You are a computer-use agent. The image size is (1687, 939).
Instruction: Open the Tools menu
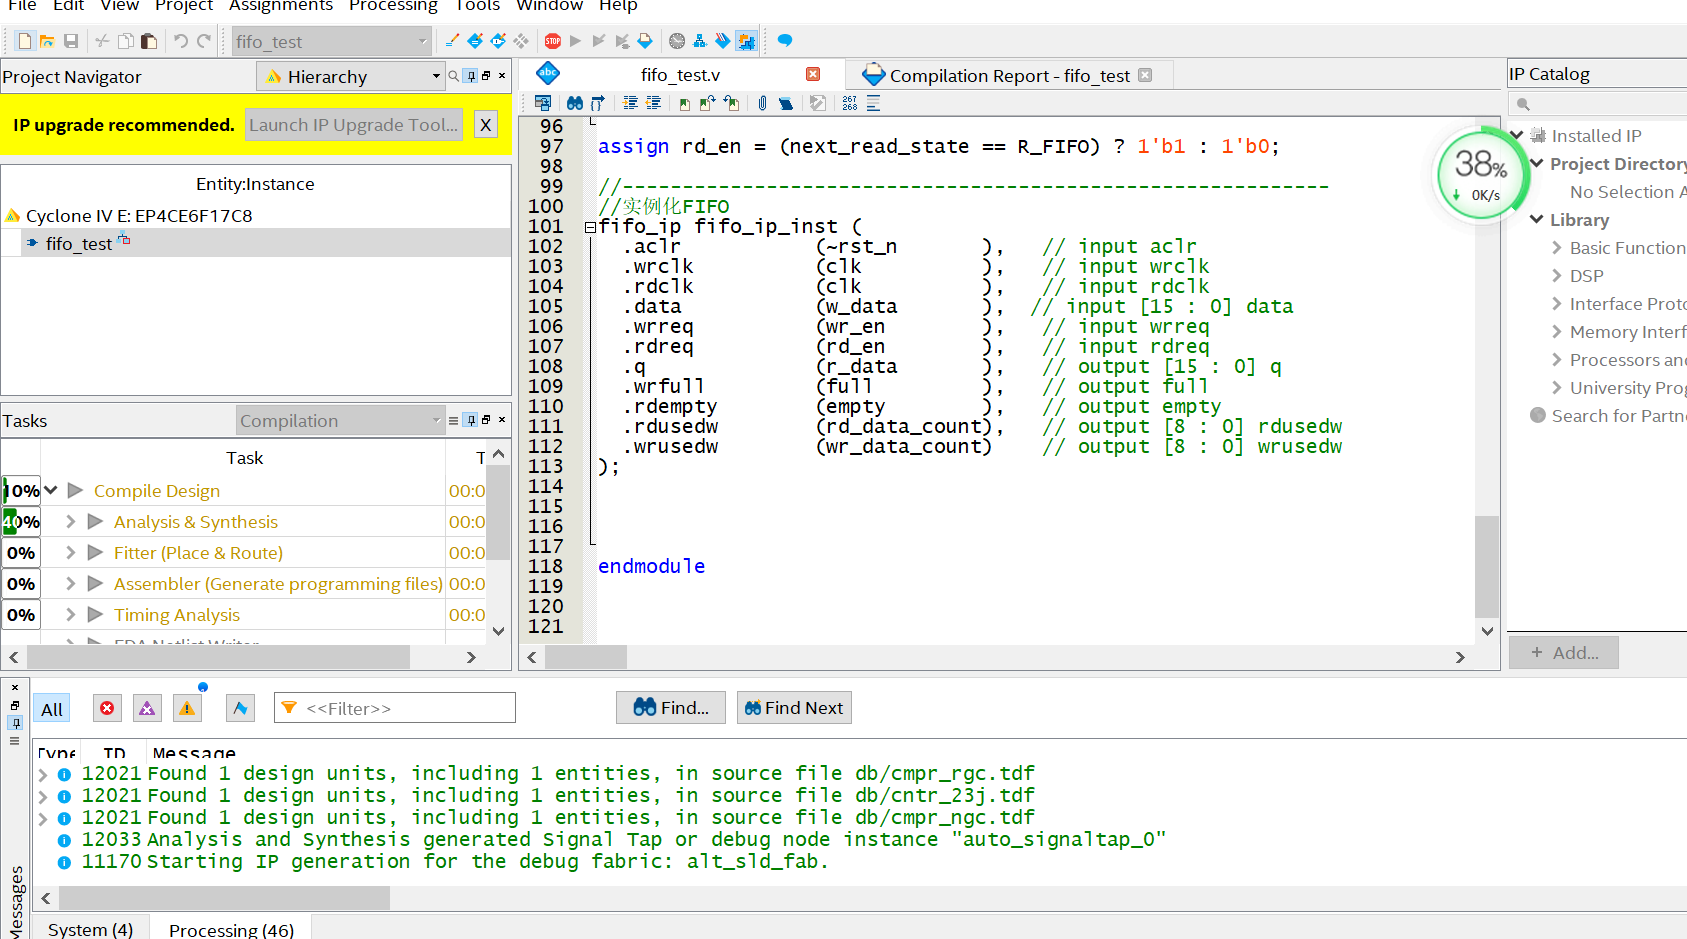477,6
